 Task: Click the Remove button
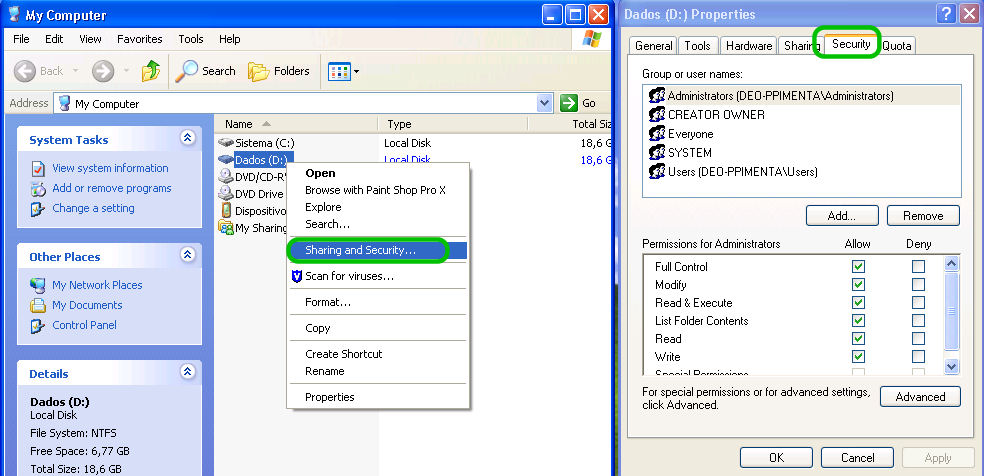(923, 216)
